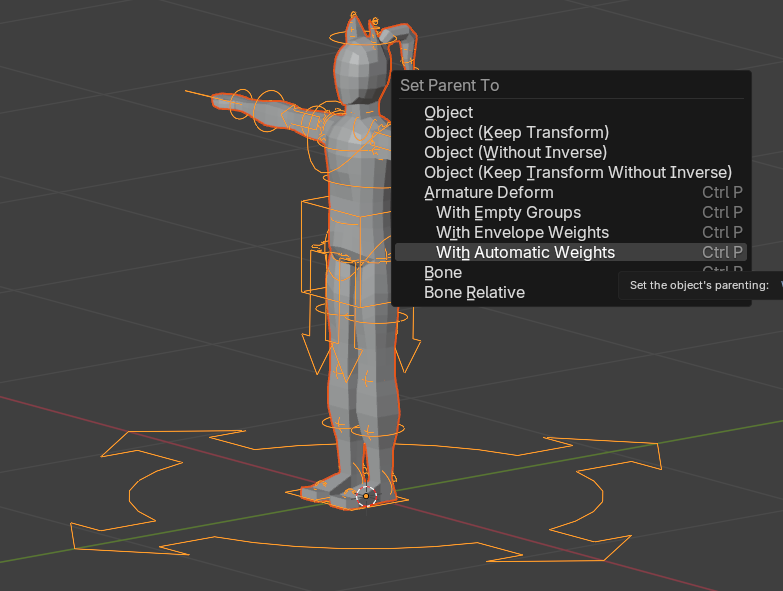Select Object (Keep Transform) menu entry
Screen dimensions: 783x591
coord(516,133)
